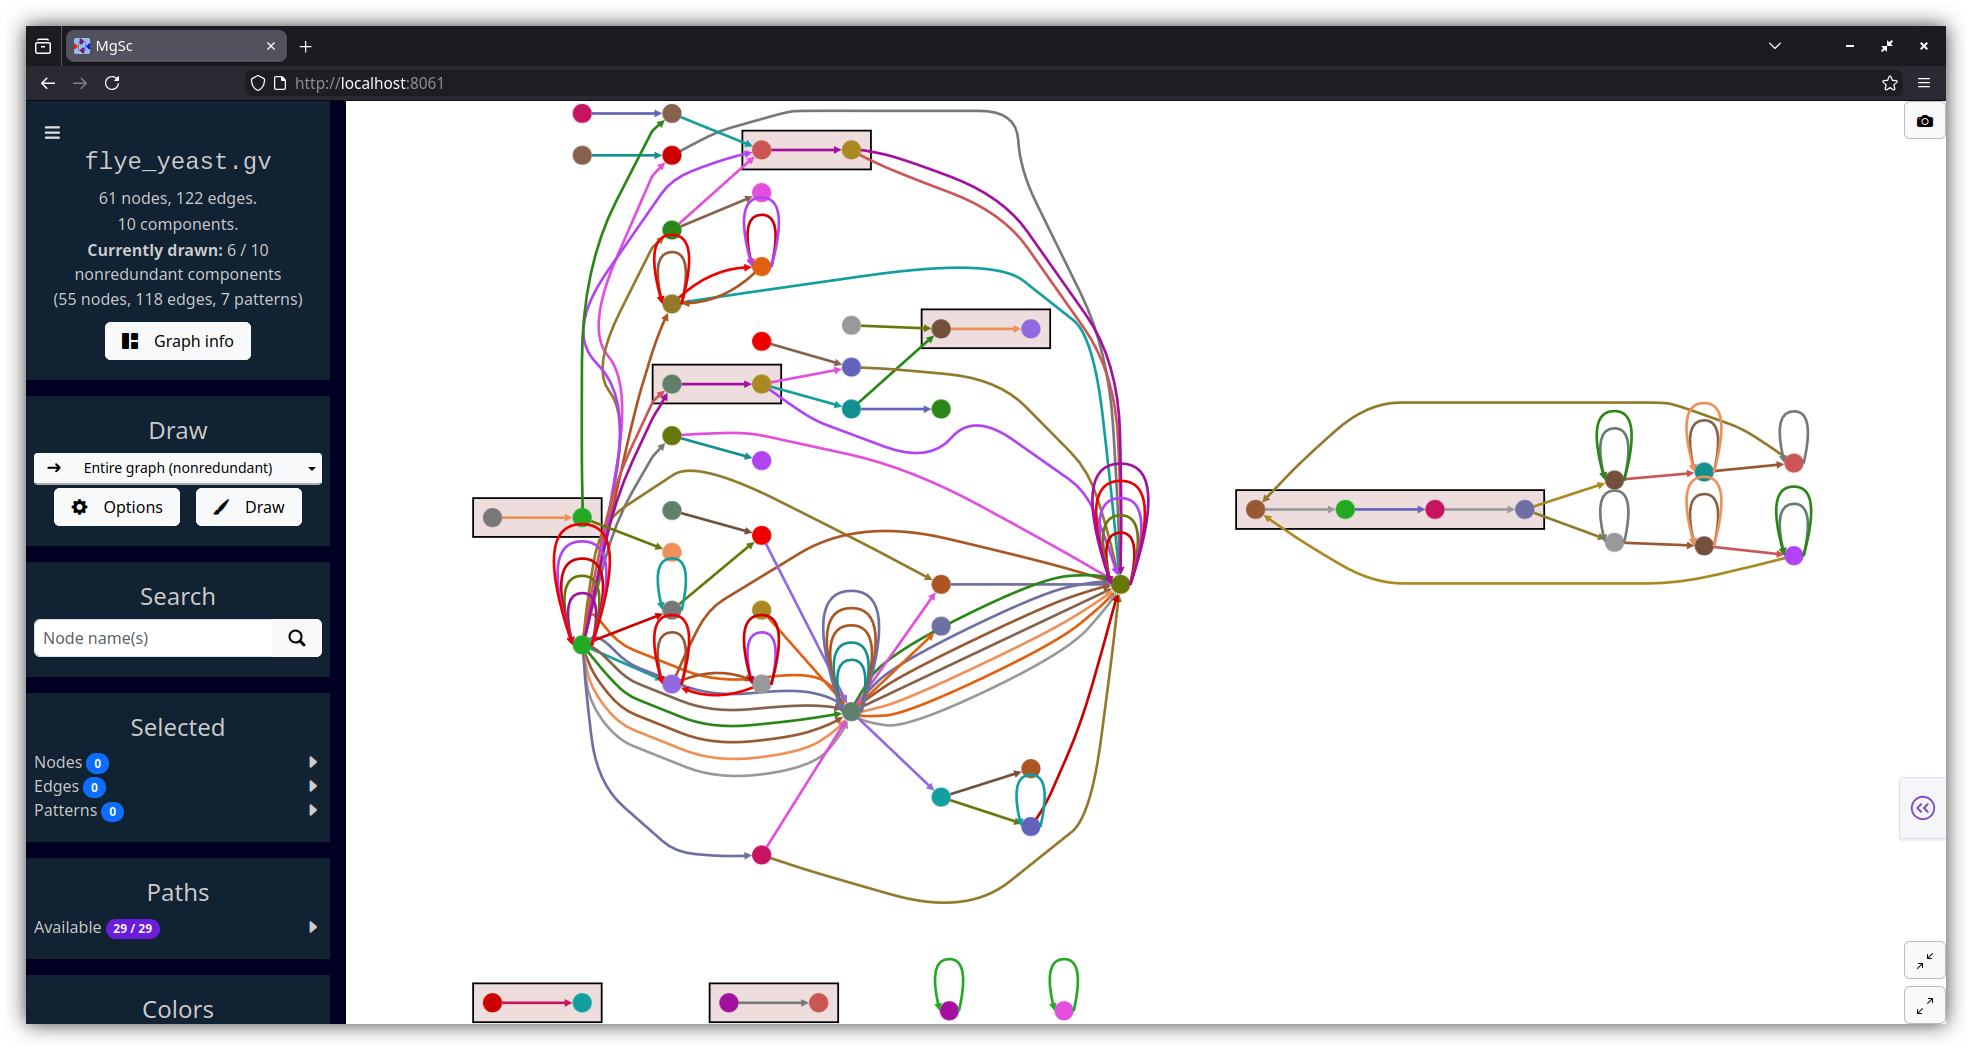Click the Paths section heading
Viewport: 1972px width, 1050px height.
coord(178,892)
